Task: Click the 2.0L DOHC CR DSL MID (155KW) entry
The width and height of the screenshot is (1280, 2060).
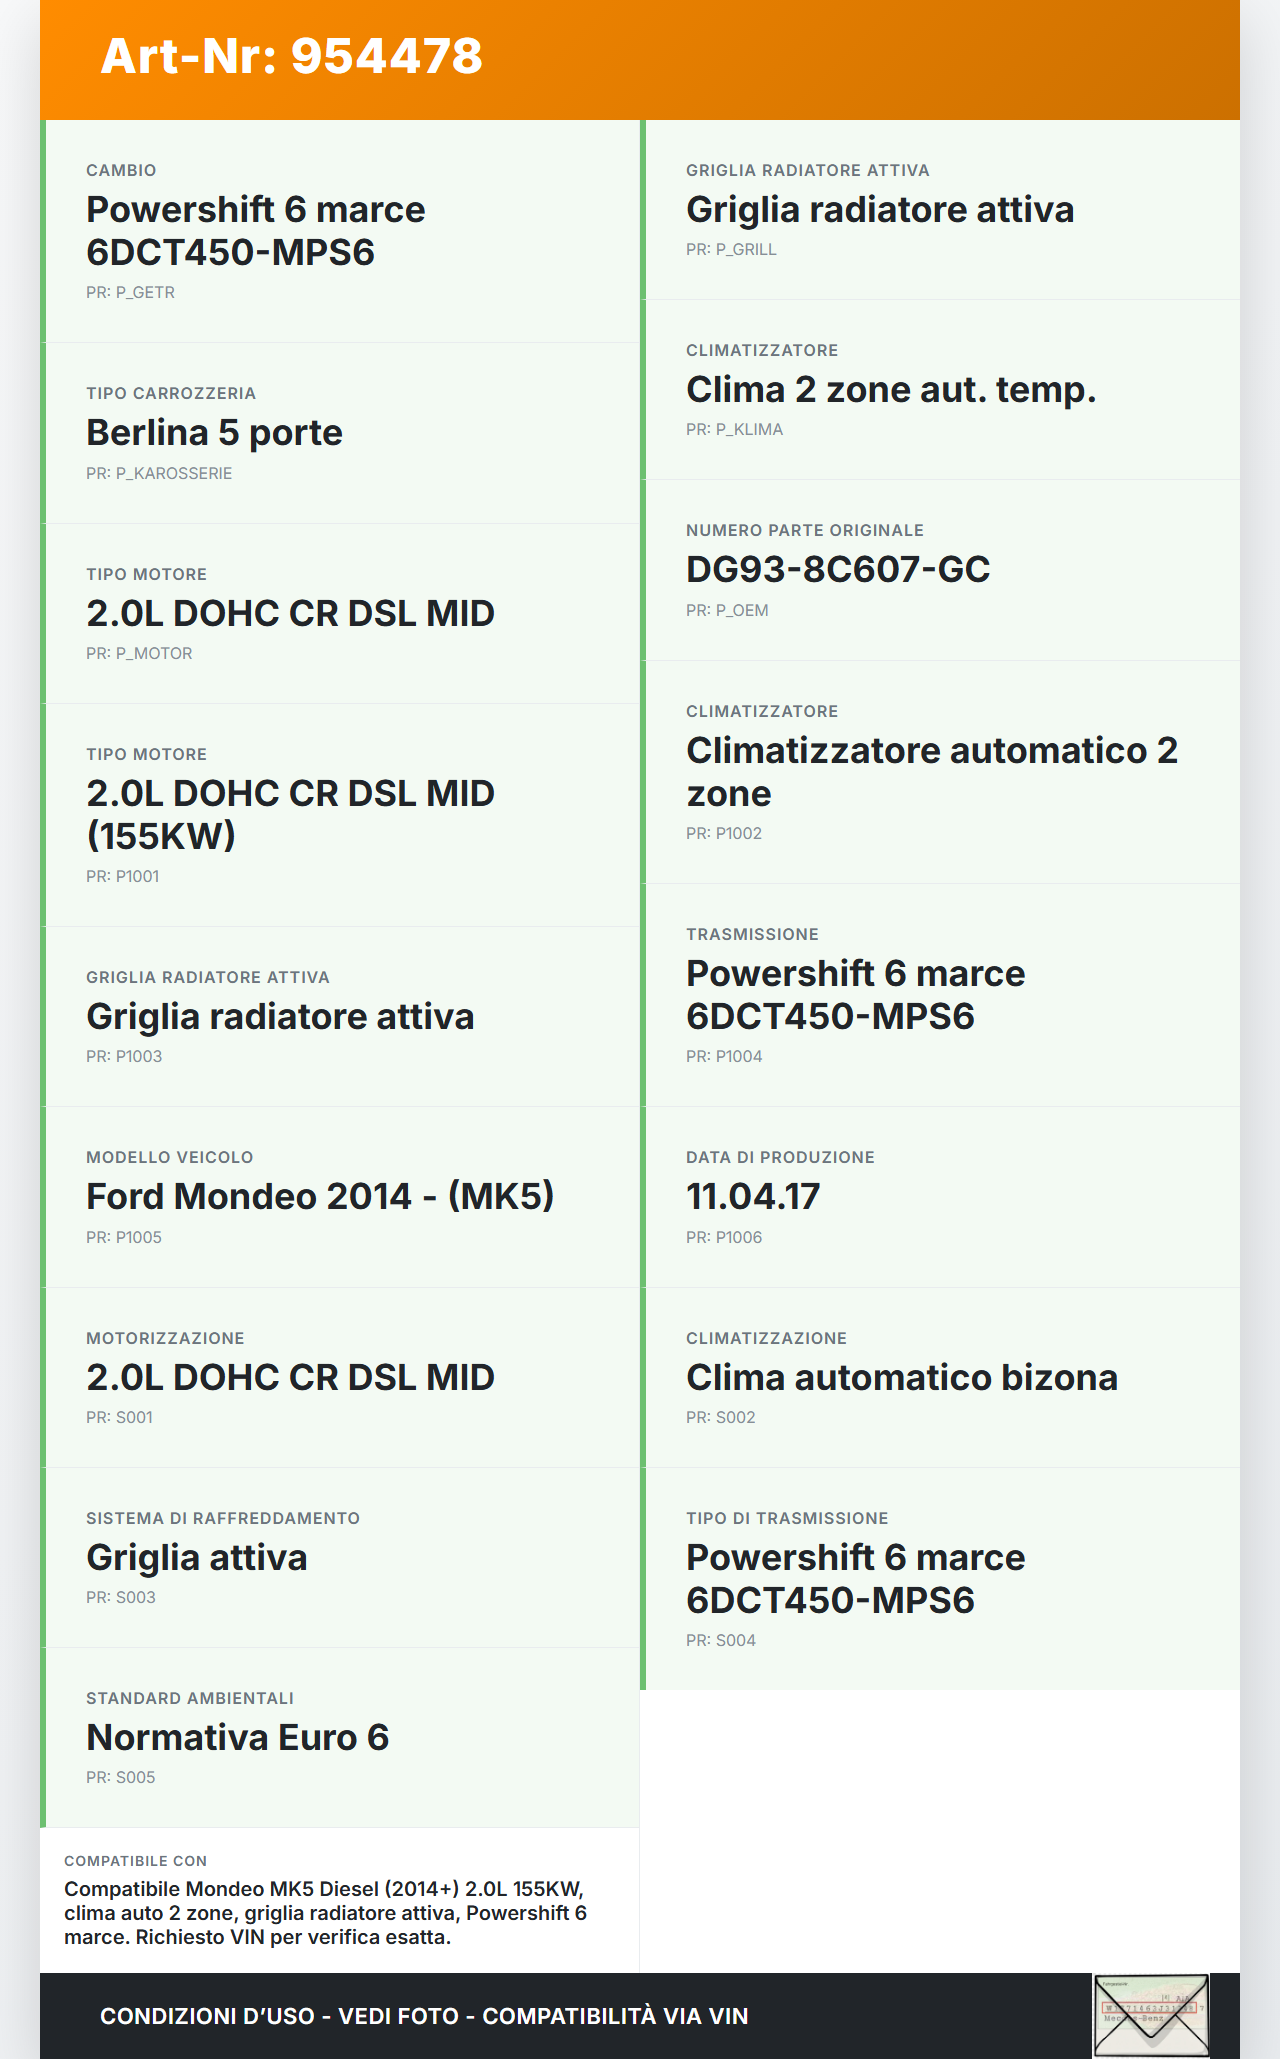Action: click(x=290, y=814)
